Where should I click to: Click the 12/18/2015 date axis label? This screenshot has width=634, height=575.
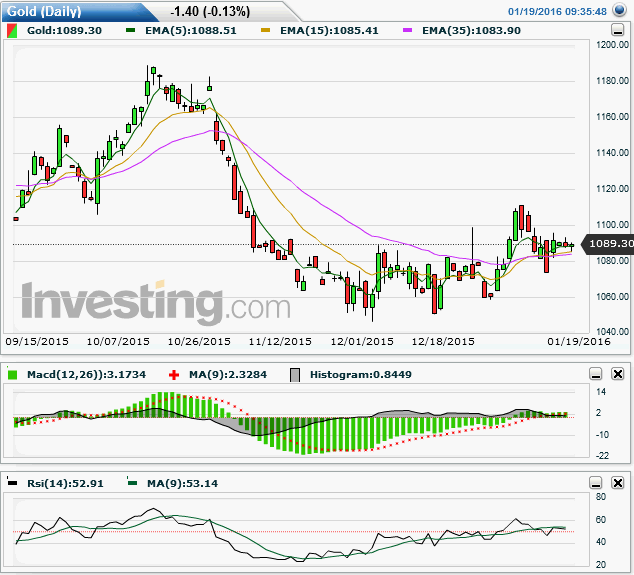pyautogui.click(x=443, y=342)
